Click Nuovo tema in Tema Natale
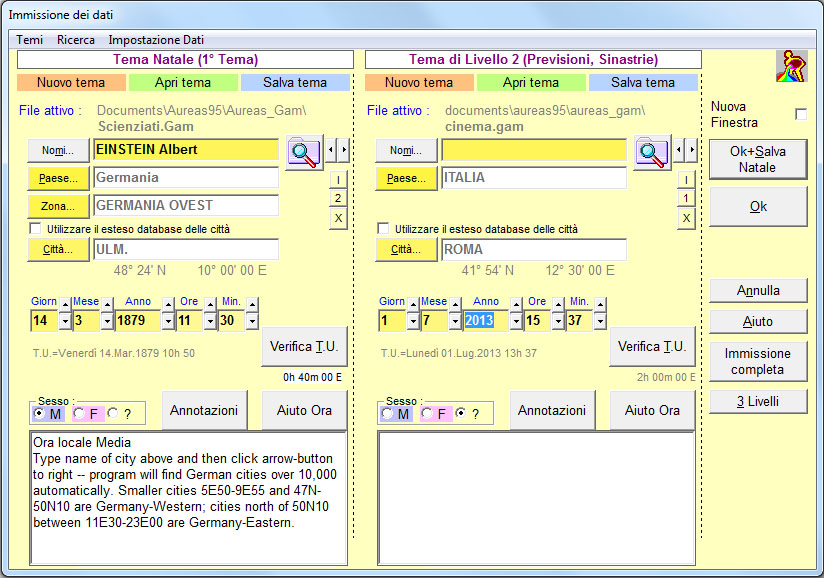Viewport: 824px width, 578px height. tap(71, 82)
